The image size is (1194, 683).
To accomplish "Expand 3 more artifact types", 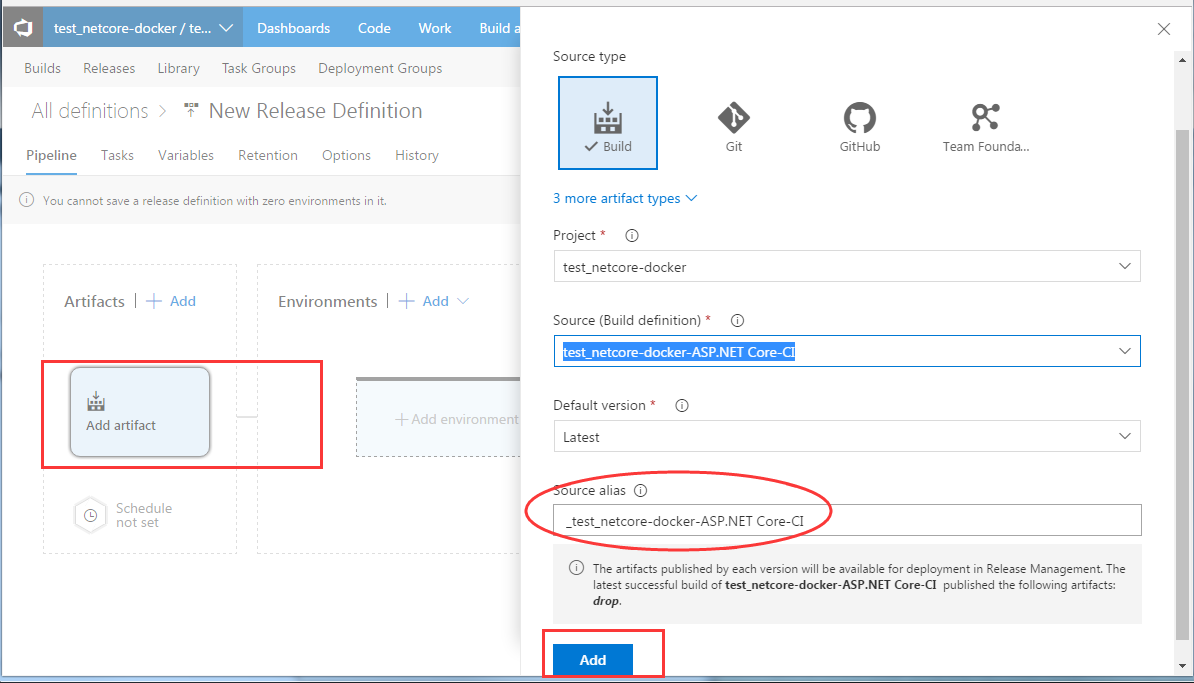I will 624,199.
